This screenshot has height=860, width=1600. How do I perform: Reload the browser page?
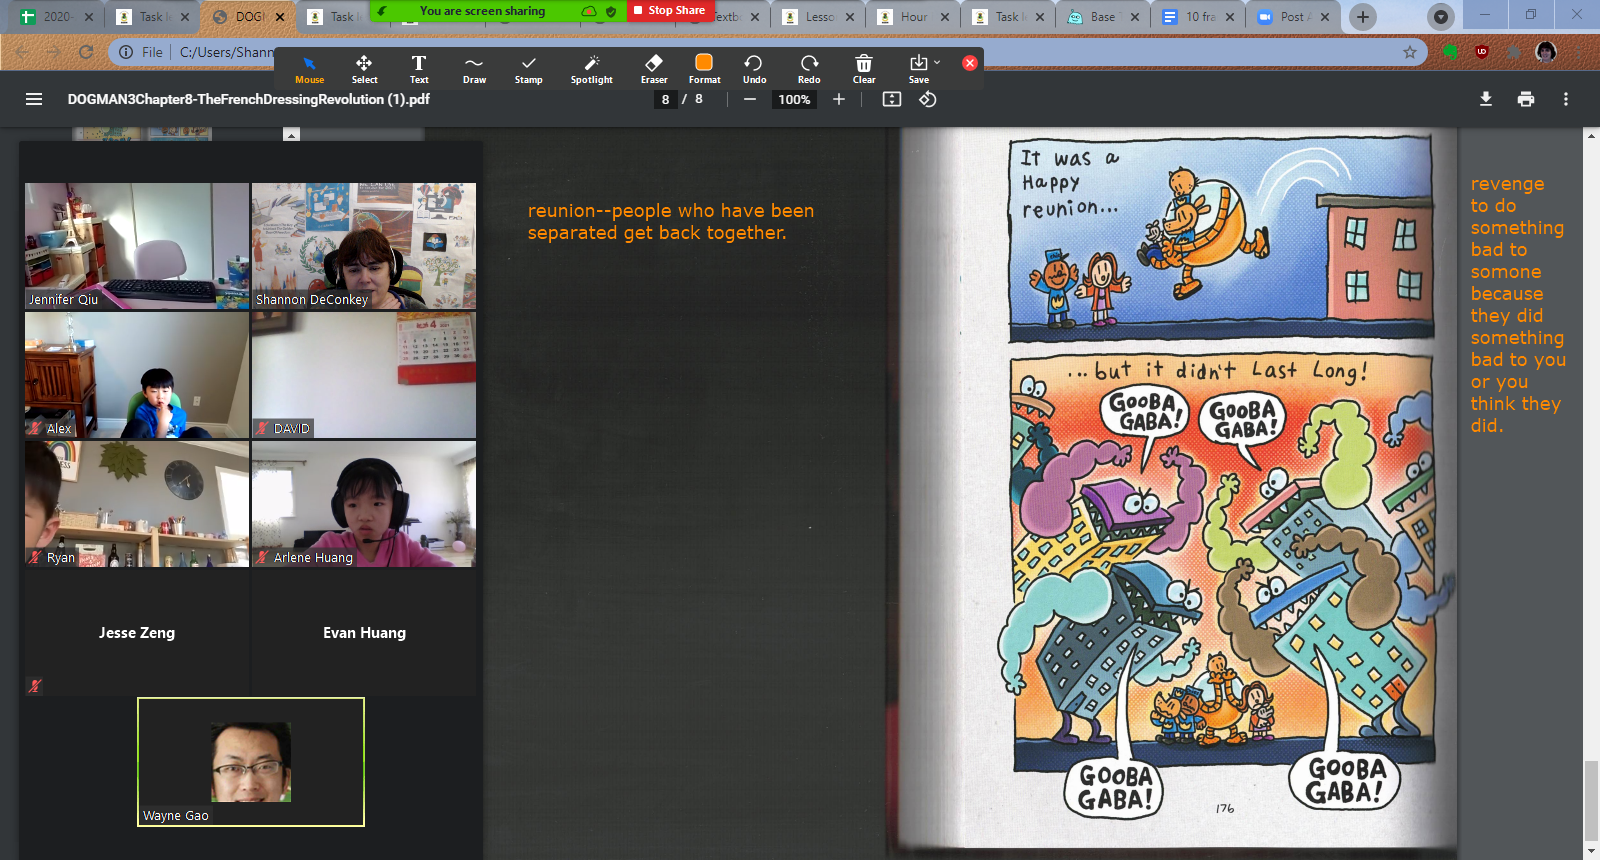tap(86, 52)
